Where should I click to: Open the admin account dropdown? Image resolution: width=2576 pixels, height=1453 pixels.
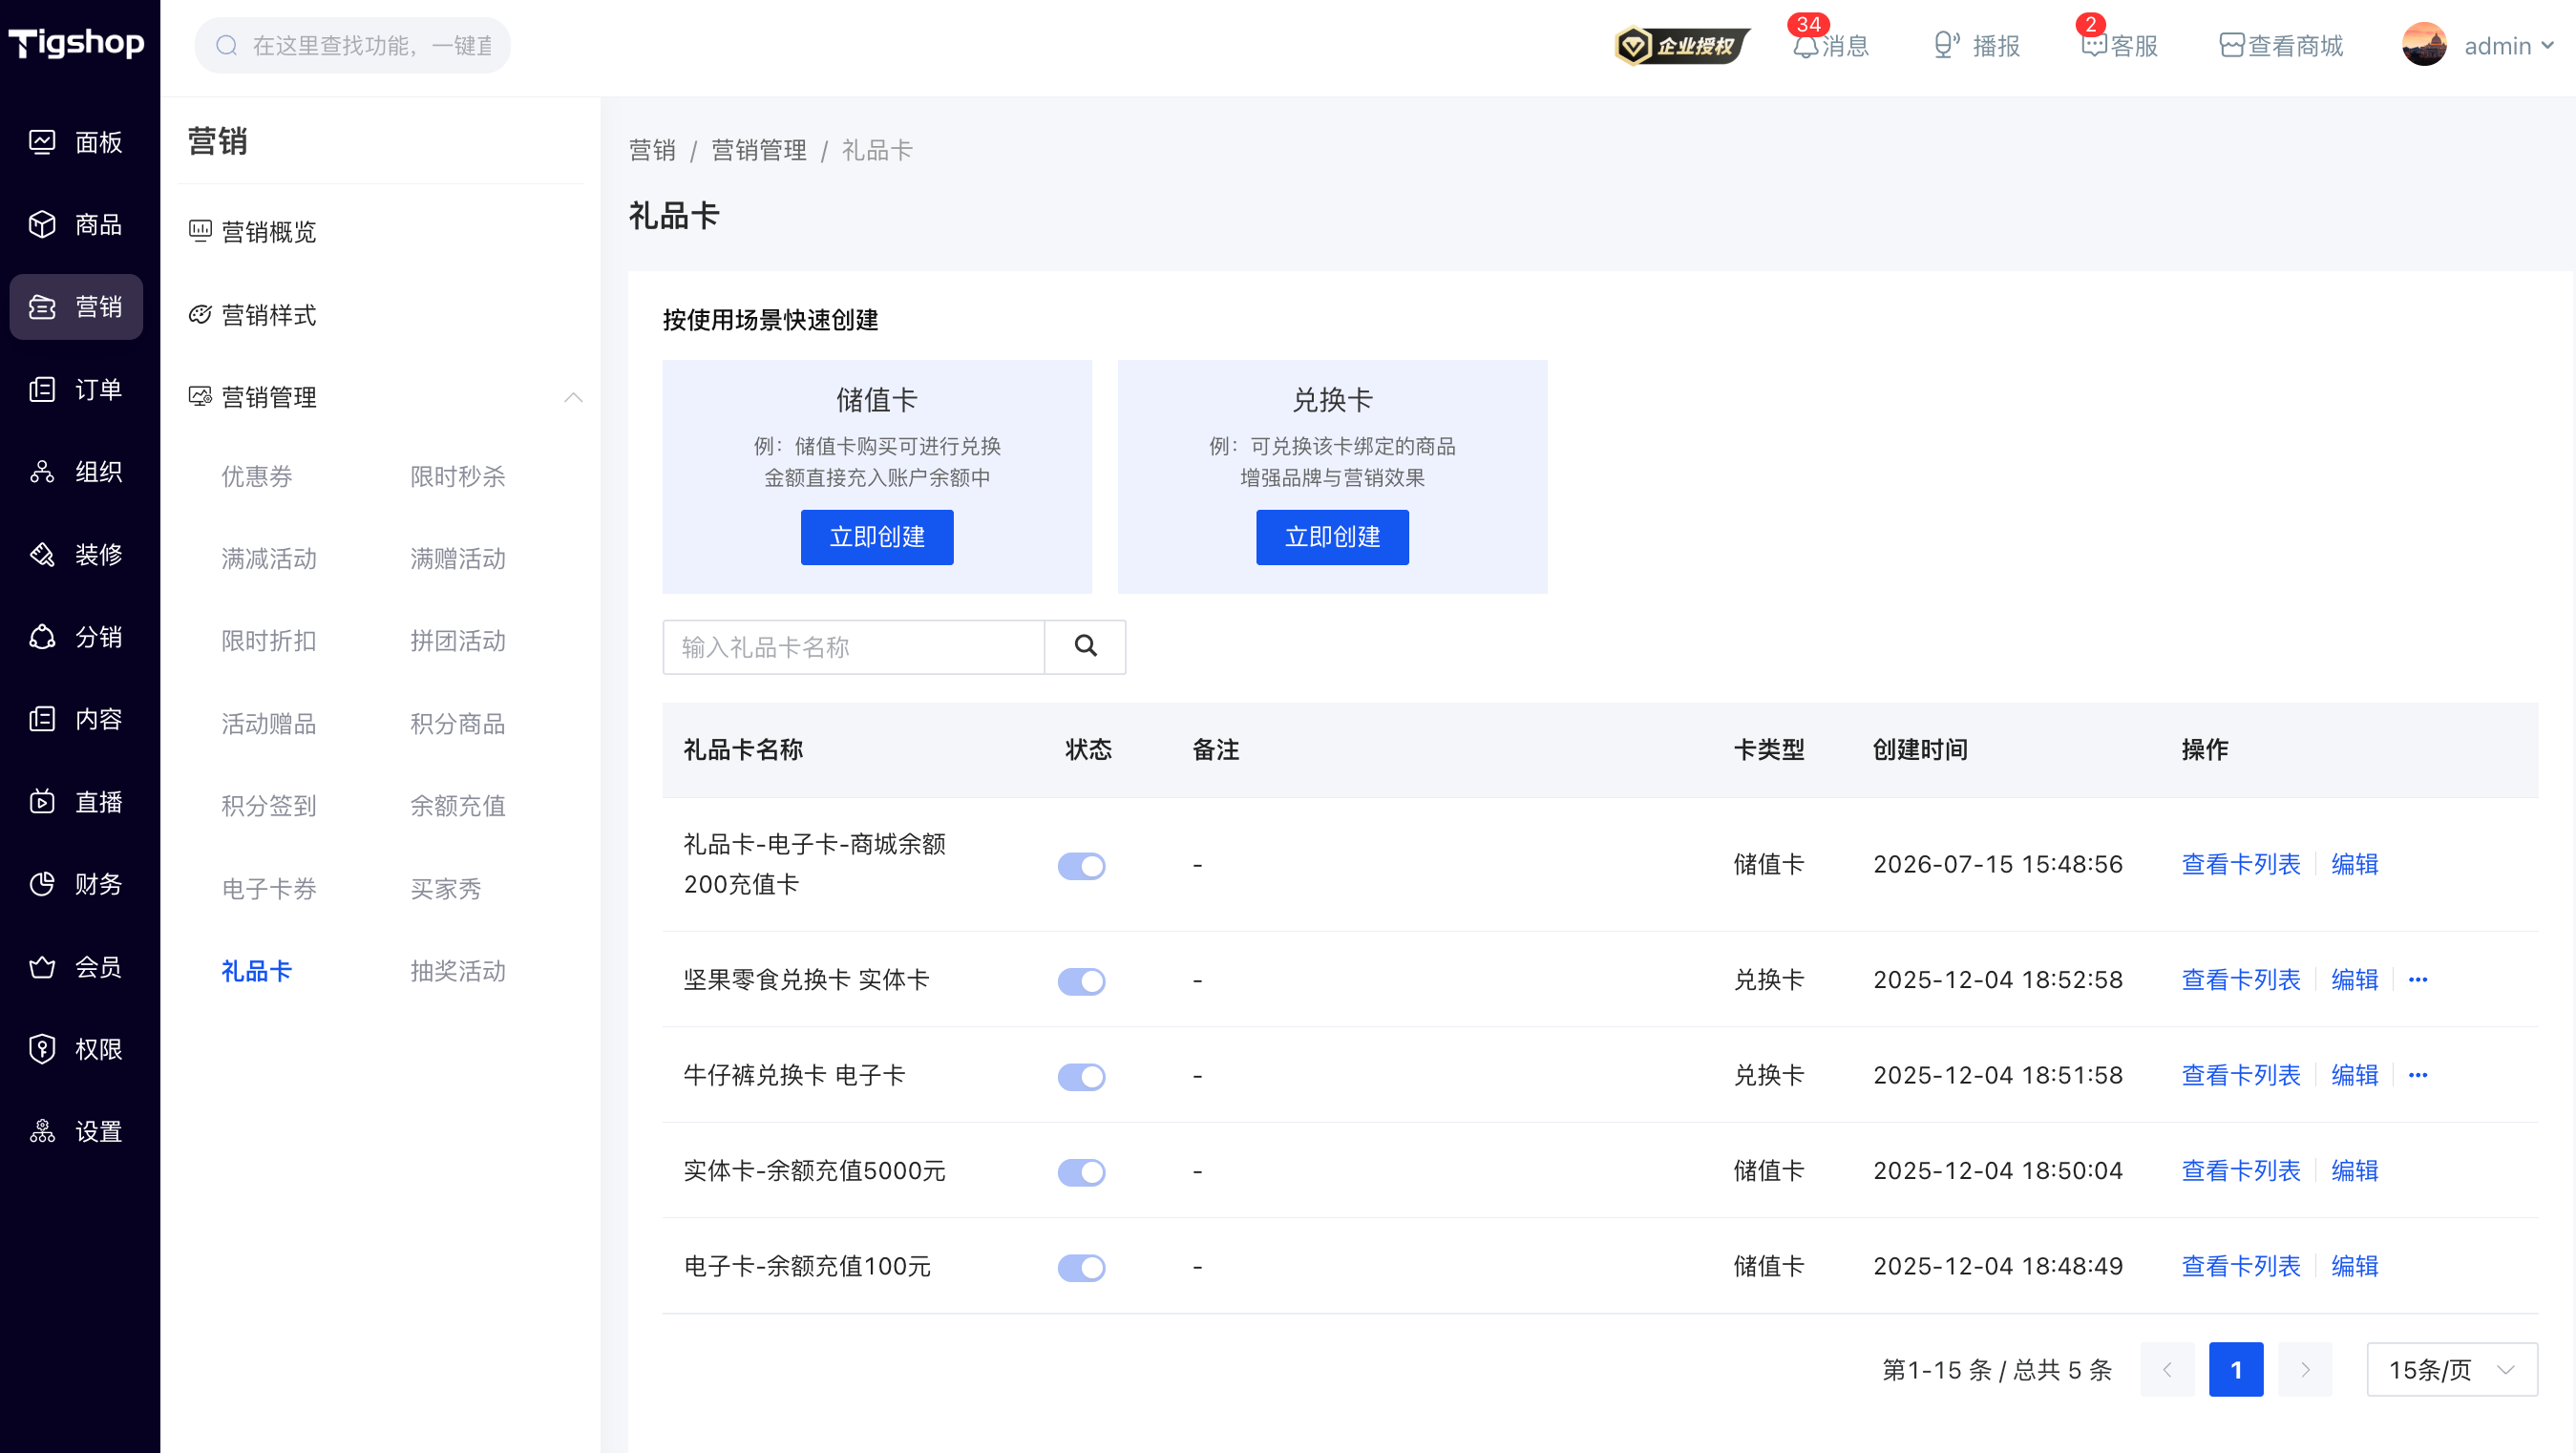tap(2478, 46)
